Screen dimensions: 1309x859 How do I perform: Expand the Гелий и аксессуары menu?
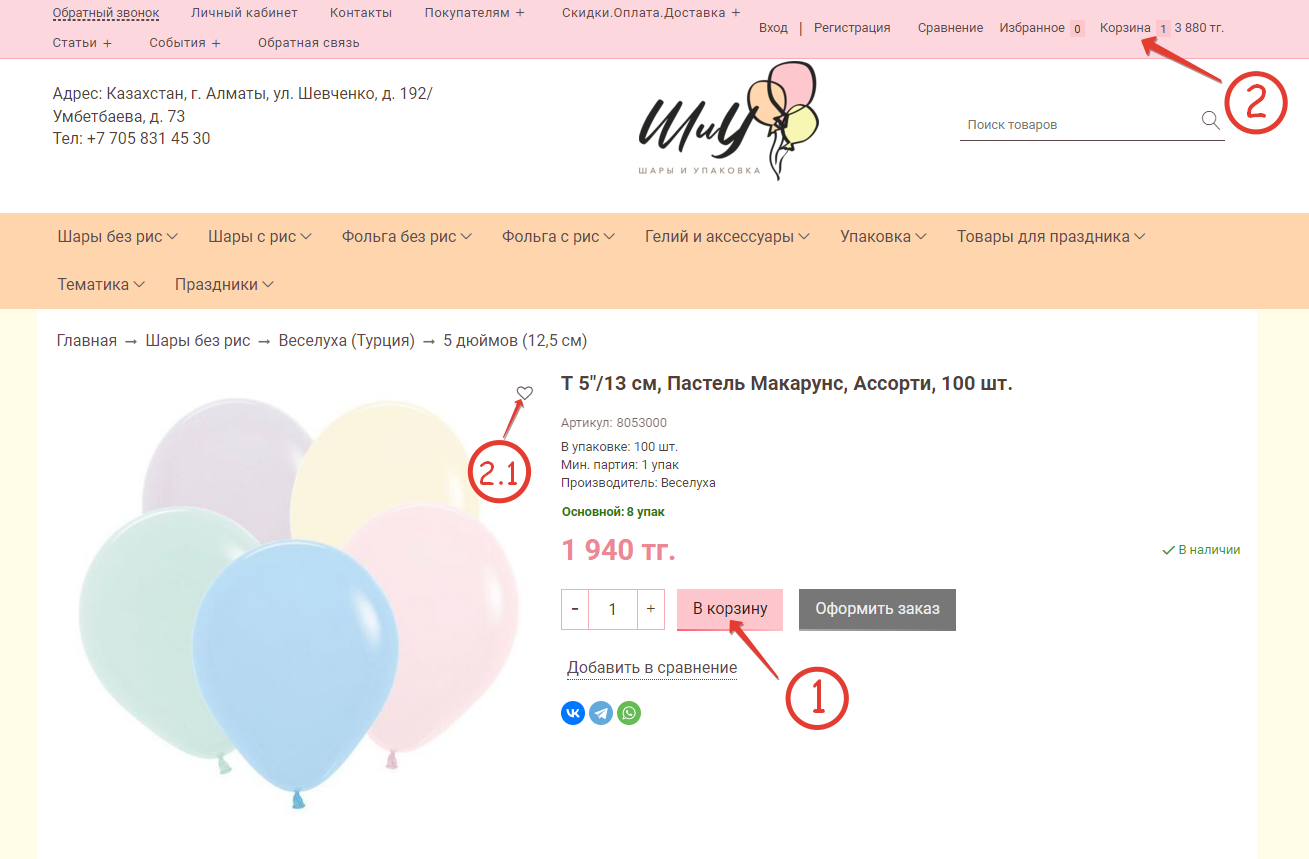(x=727, y=237)
